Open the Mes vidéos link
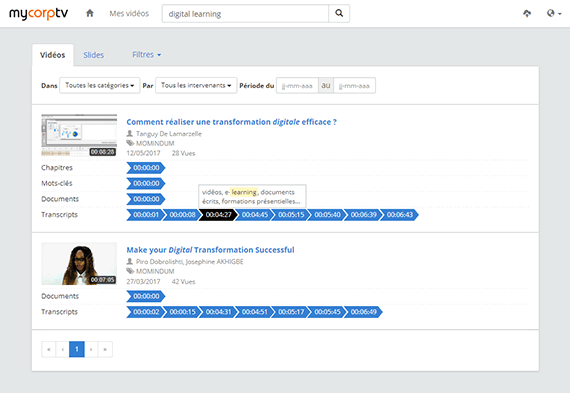The height and width of the screenshot is (393, 570). tap(129, 13)
